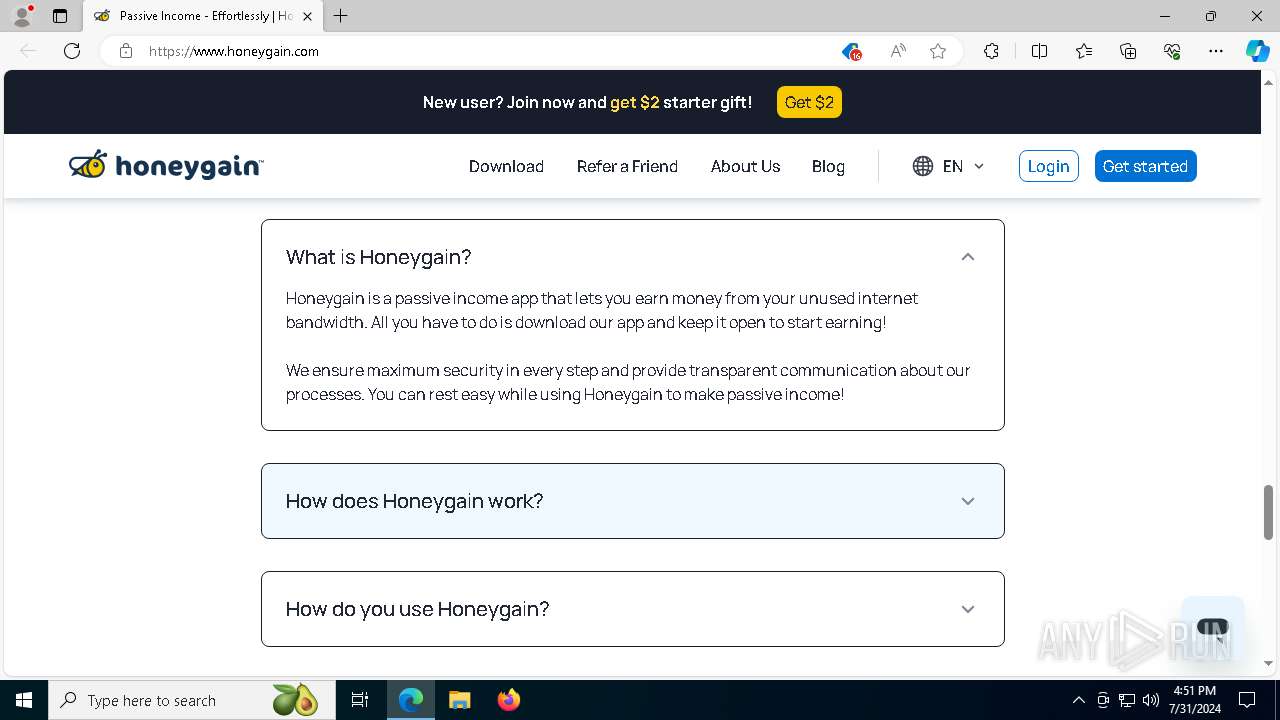Open Windows Start menu

(24, 700)
